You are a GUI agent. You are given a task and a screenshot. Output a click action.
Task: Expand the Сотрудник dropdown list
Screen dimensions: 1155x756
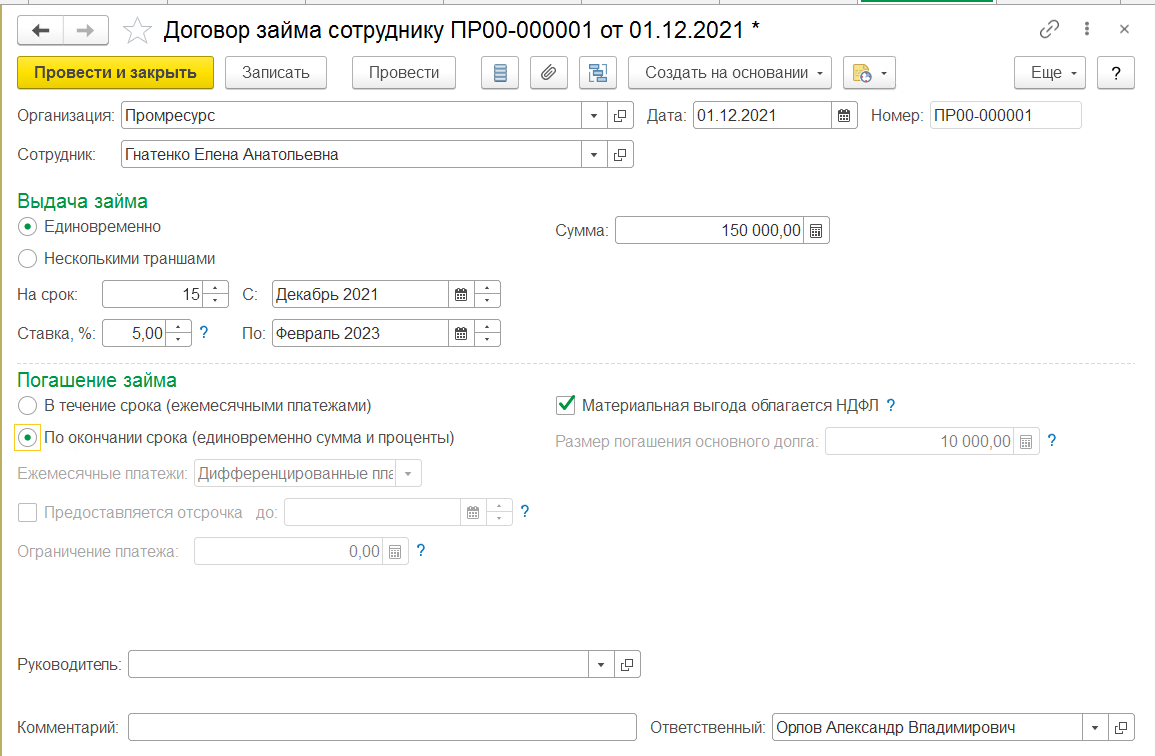pyautogui.click(x=594, y=155)
